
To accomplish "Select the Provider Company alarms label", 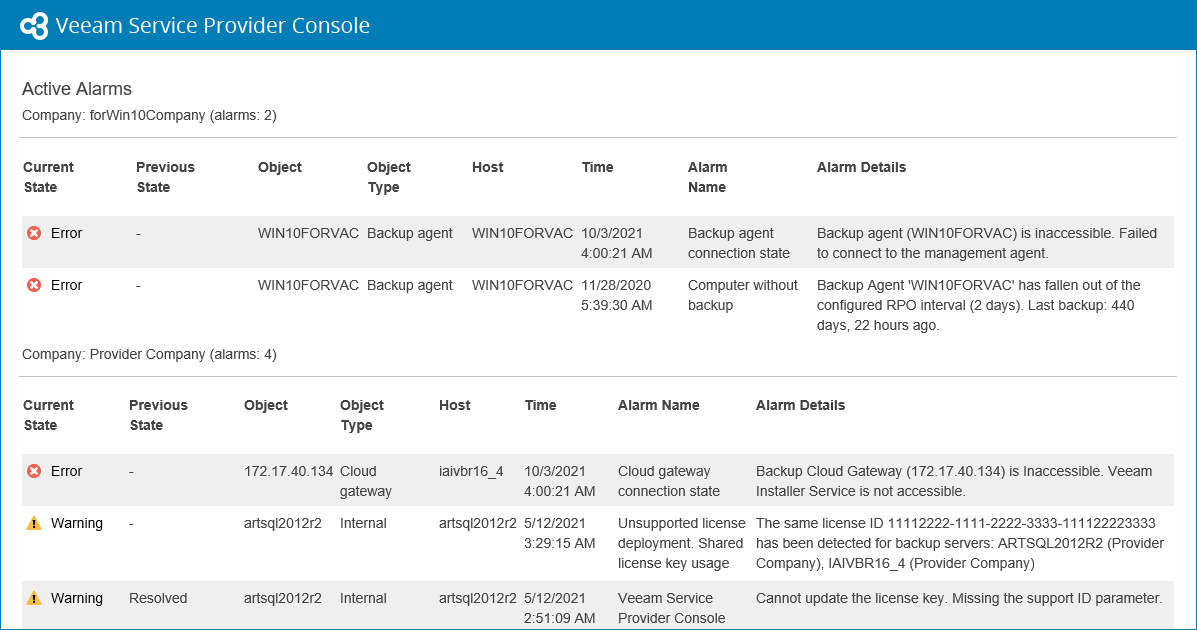I will pyautogui.click(x=149, y=354).
